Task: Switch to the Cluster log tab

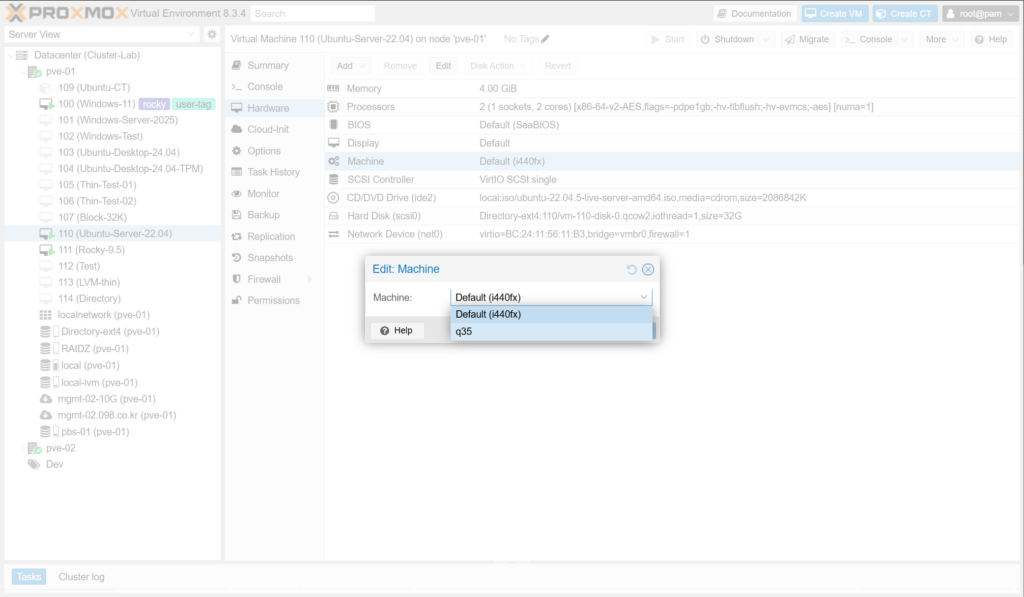Action: click(x=81, y=577)
